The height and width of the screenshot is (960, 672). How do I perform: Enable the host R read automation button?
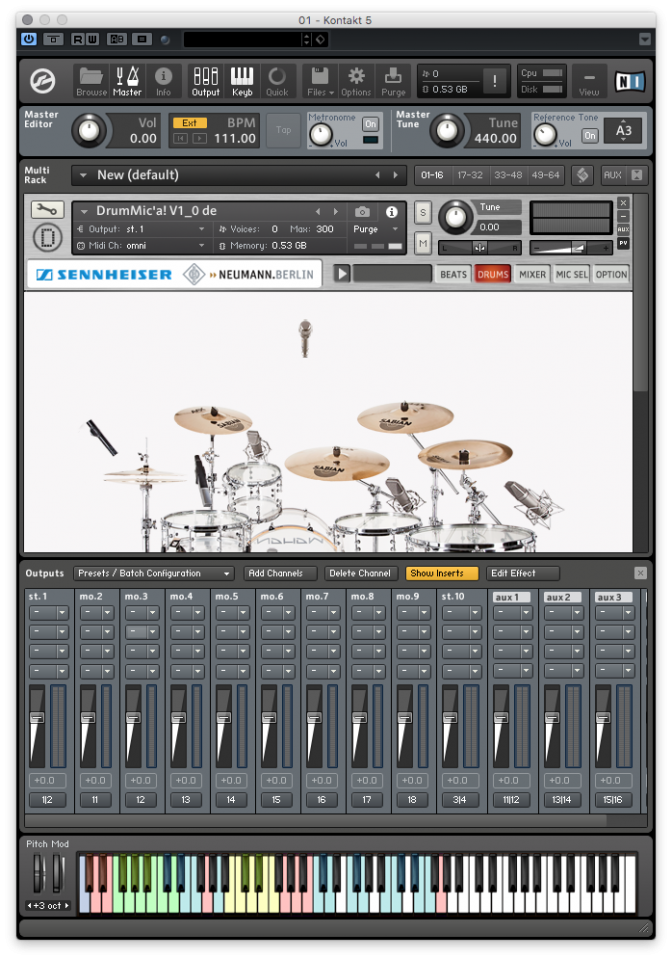(78, 39)
